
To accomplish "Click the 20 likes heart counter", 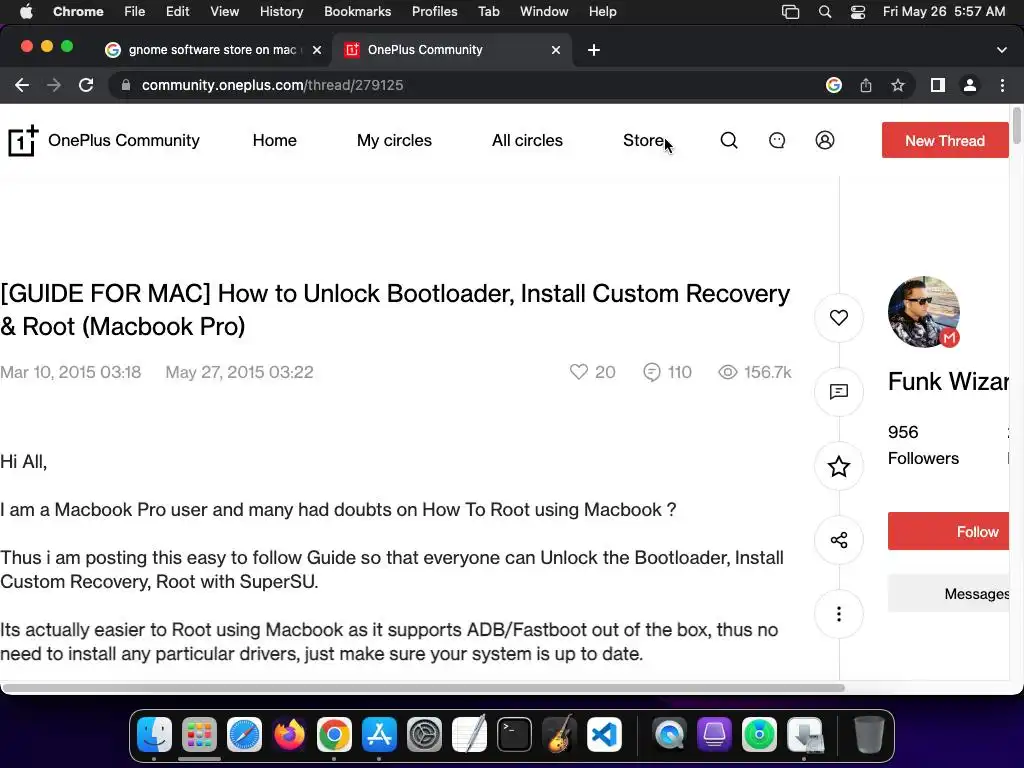I will (x=592, y=372).
